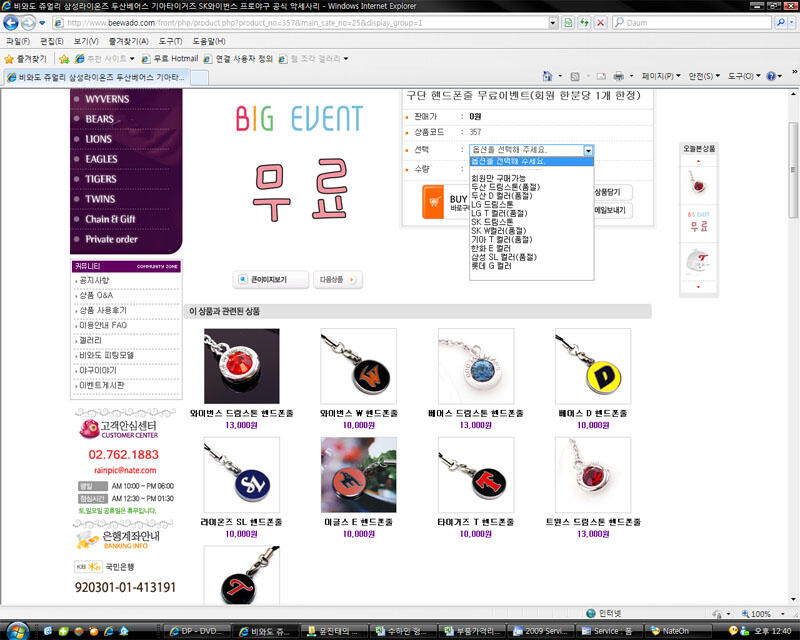Stop page loading with the red X icon
Viewport: 800px width, 640px height.
click(x=601, y=23)
